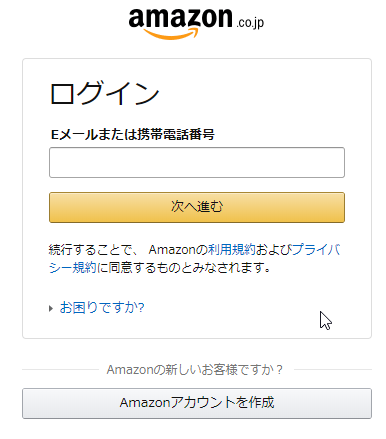This screenshot has height=439, width=386.
Task: Click the お困りですか? help link
Action: point(102,307)
